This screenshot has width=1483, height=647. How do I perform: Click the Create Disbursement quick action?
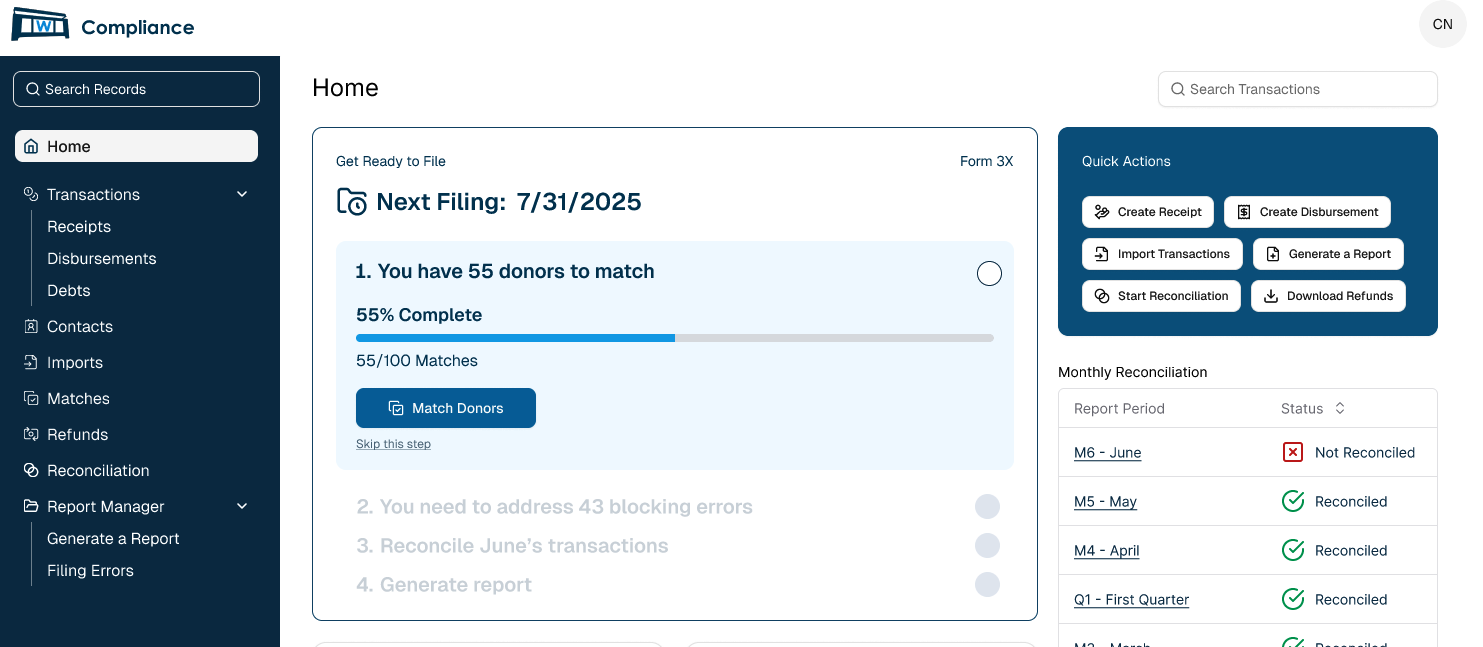click(x=1307, y=212)
